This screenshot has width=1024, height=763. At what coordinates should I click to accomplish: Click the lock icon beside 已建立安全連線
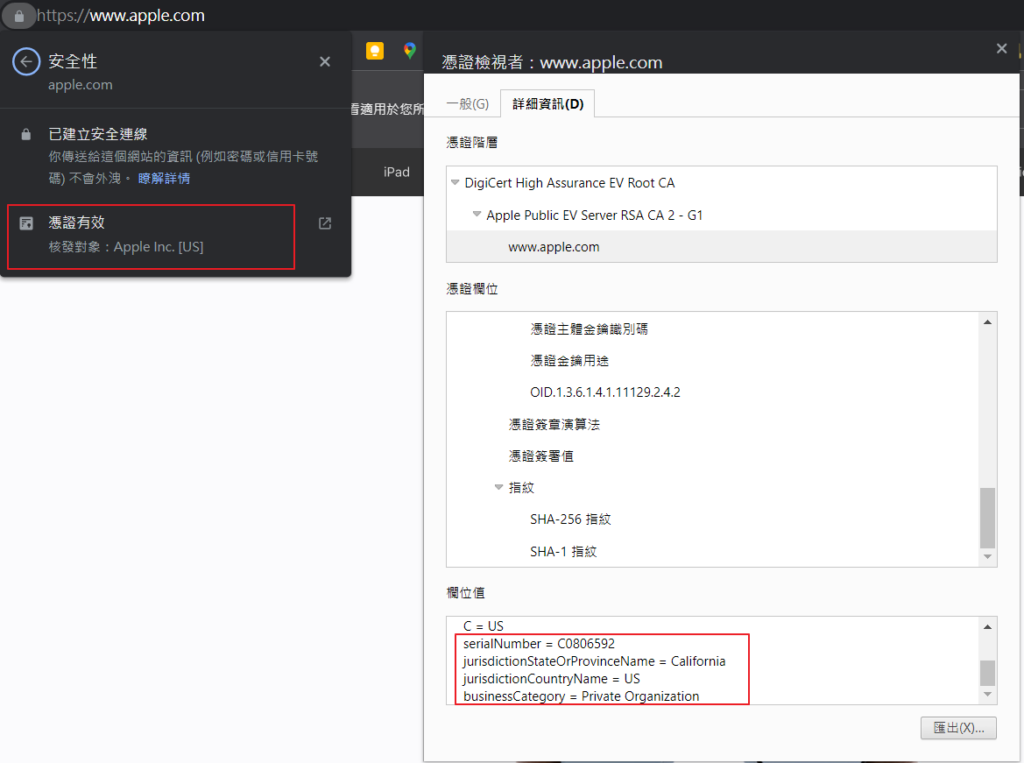point(26,135)
